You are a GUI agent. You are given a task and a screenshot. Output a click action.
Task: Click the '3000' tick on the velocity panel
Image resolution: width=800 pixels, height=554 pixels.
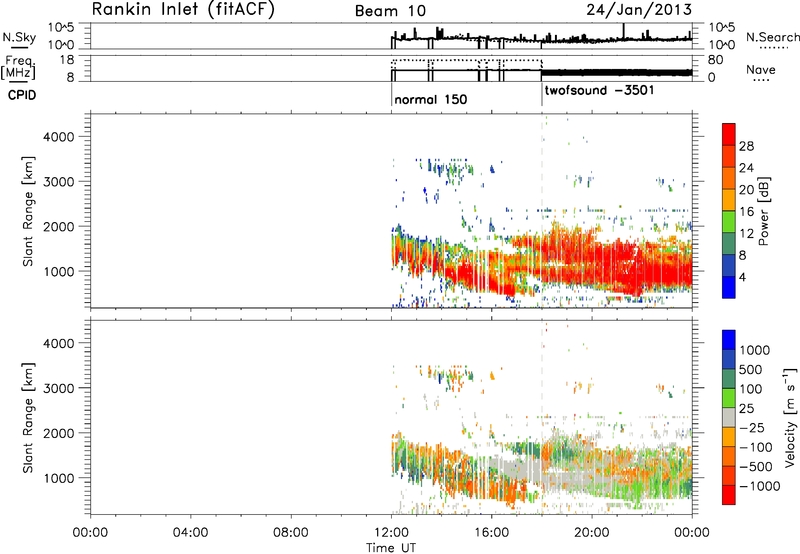point(58,388)
